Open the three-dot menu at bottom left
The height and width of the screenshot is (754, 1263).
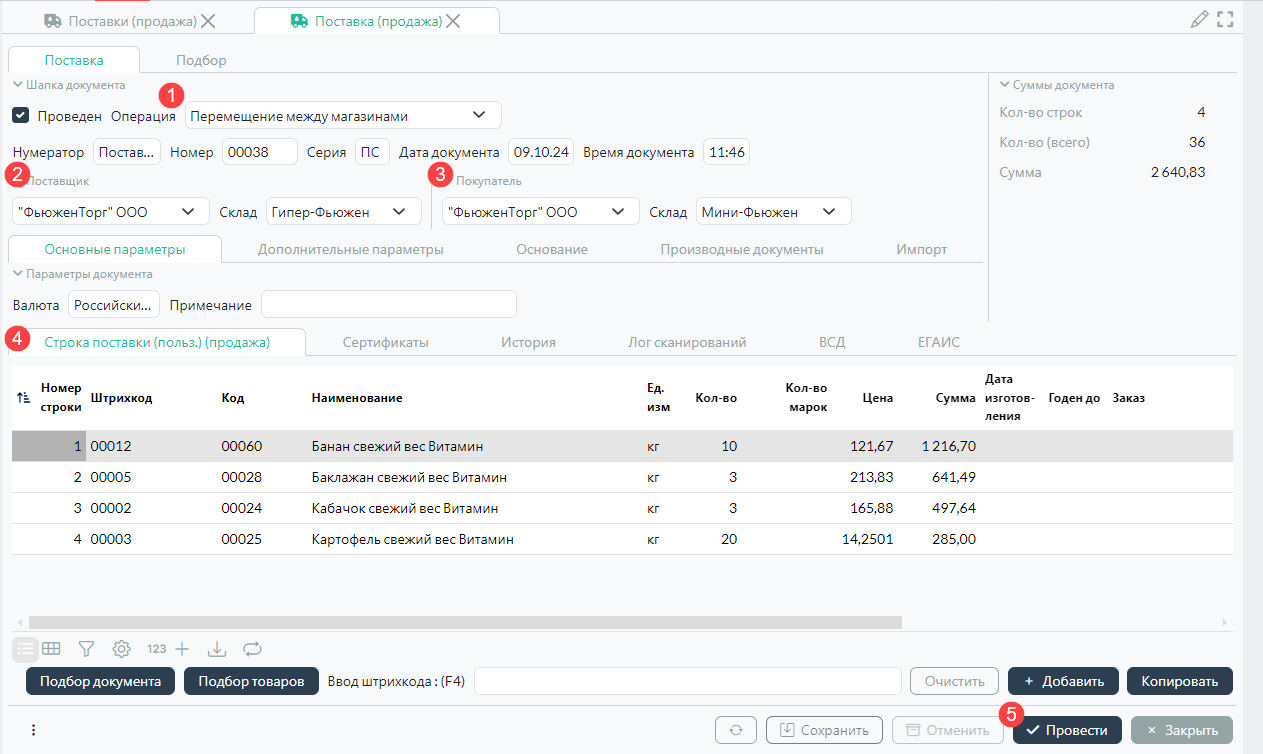(x=33, y=730)
